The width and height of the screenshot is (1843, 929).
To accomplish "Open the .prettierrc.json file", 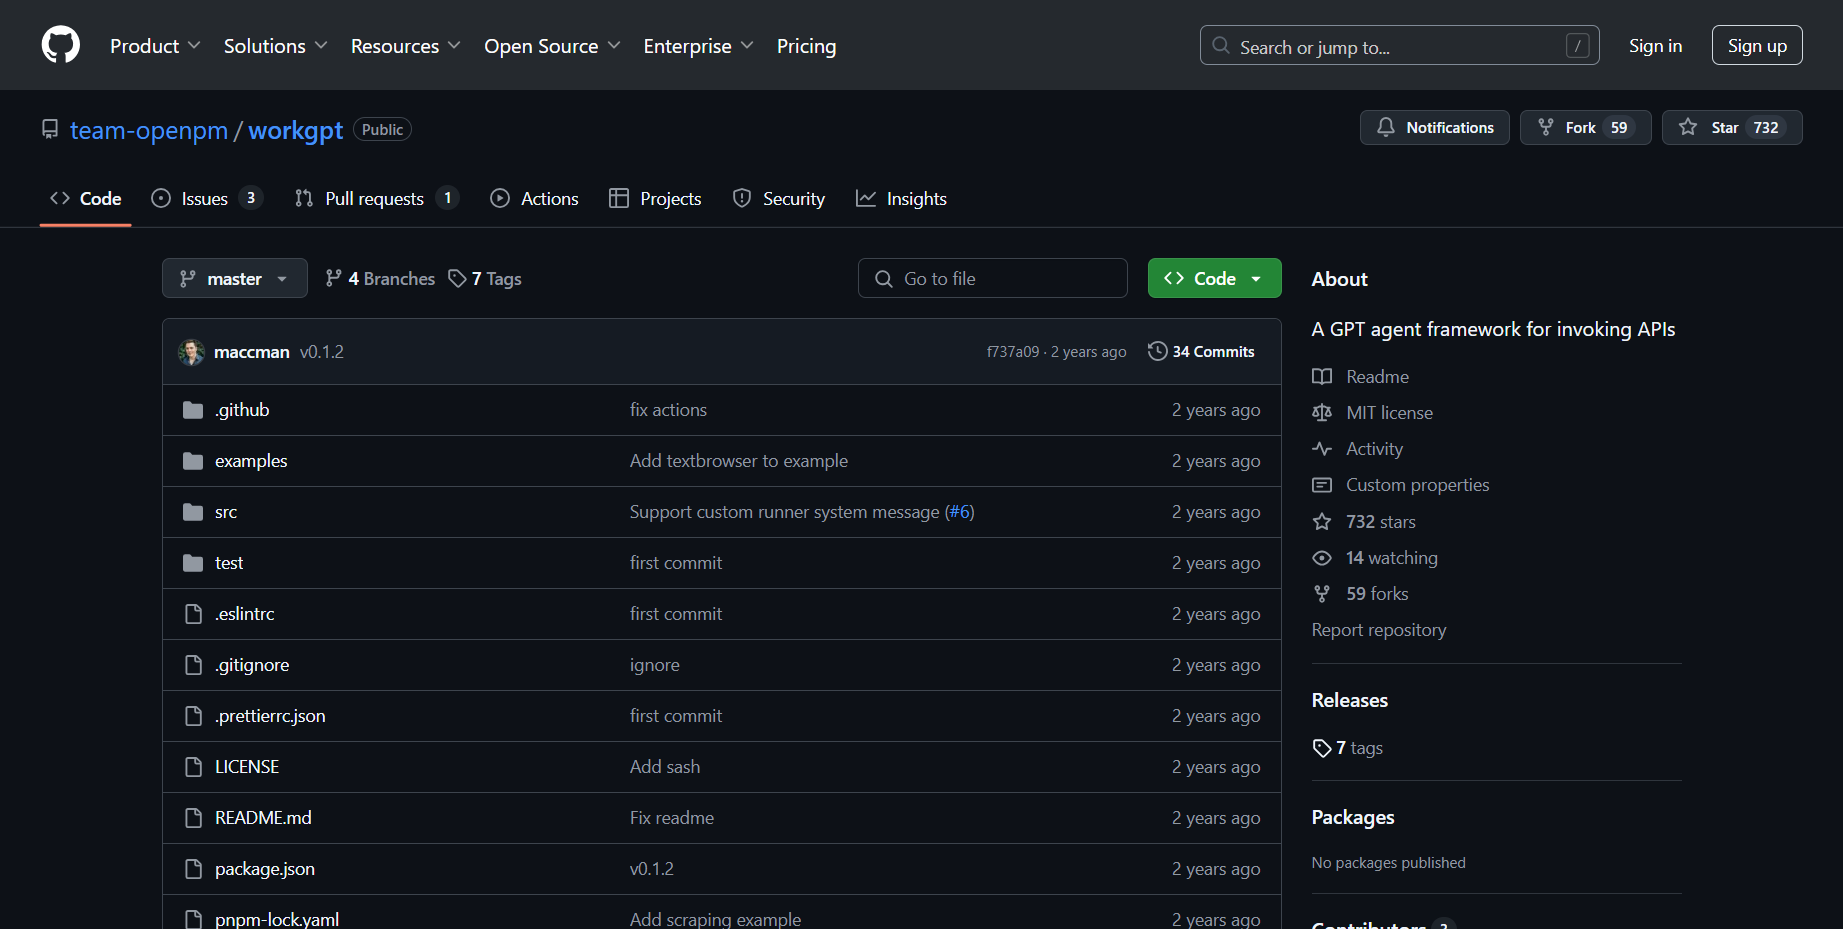I will pyautogui.click(x=270, y=716).
